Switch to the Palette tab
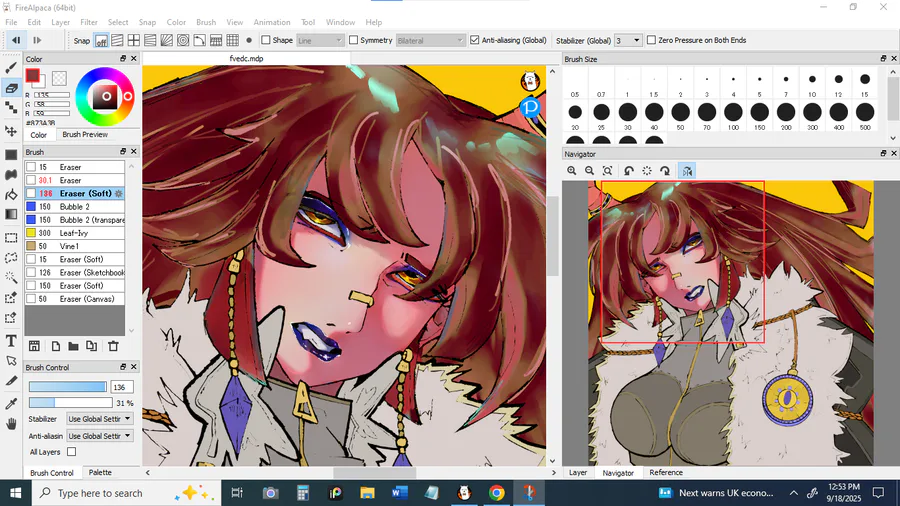Viewport: 900px width, 506px height. point(100,472)
